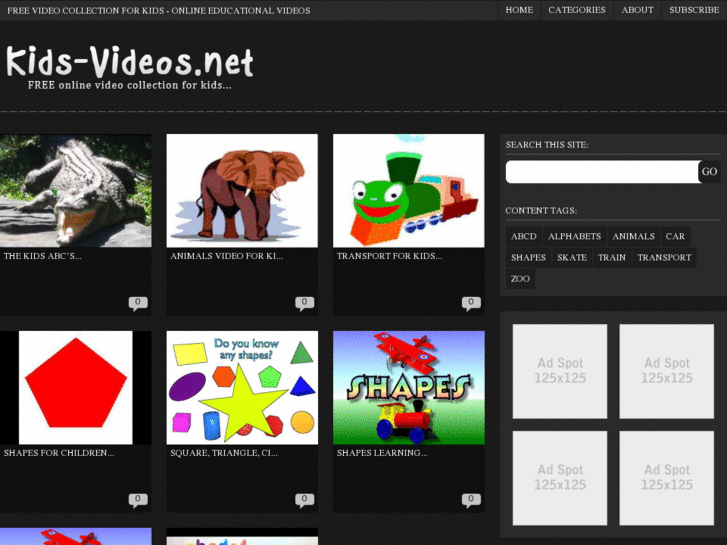Select the TRAIN content tag
Screen dimensions: 727x545
click(x=612, y=258)
